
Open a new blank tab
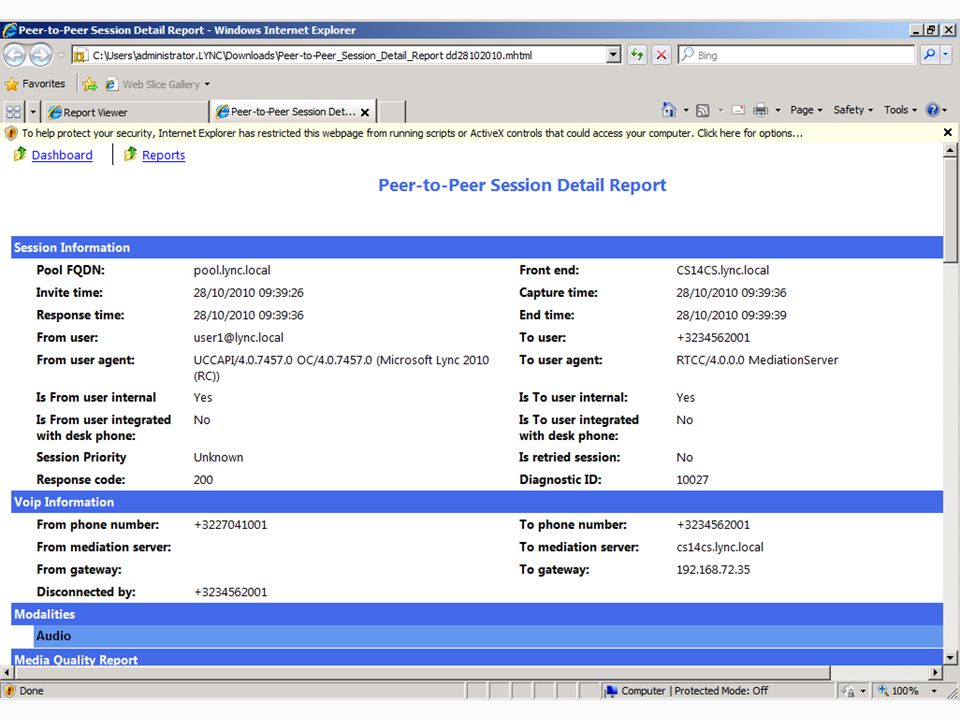pos(392,113)
